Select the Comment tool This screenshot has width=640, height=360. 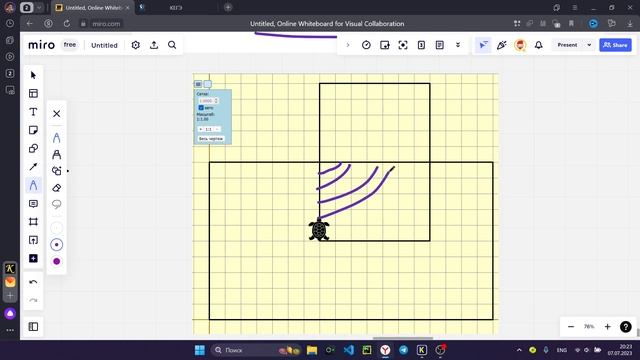point(33,204)
